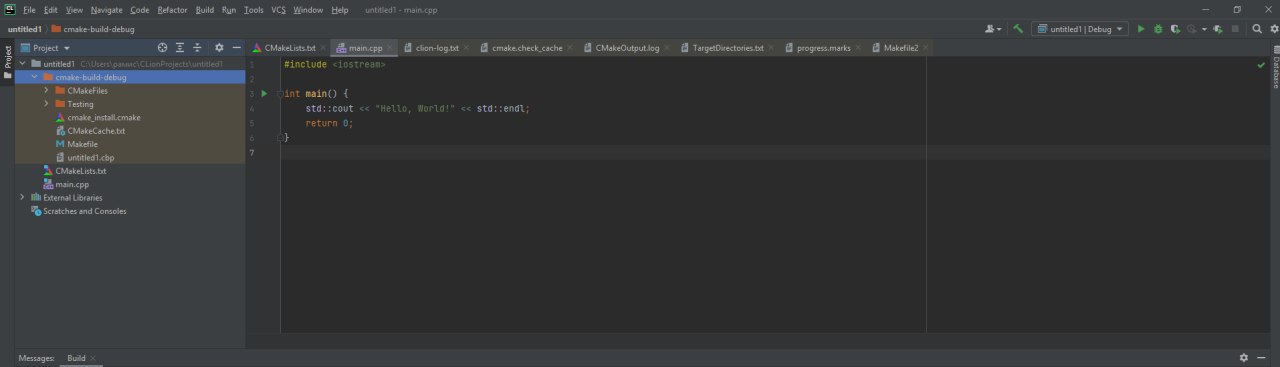
Task: Open Build panel settings gear at bottom
Action: click(1244, 357)
